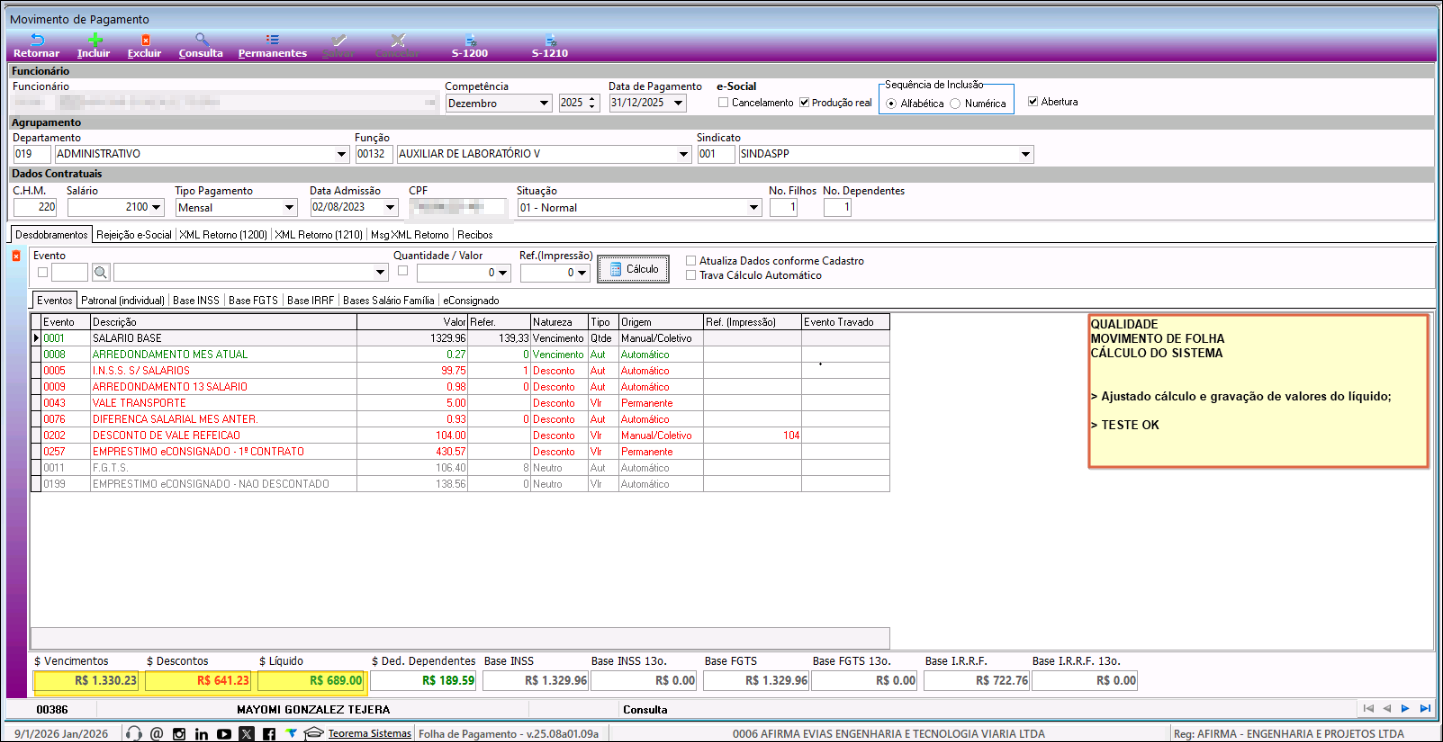Toggle the Trava Cálculo Automático checkbox
1443x742 pixels.
(x=691, y=276)
